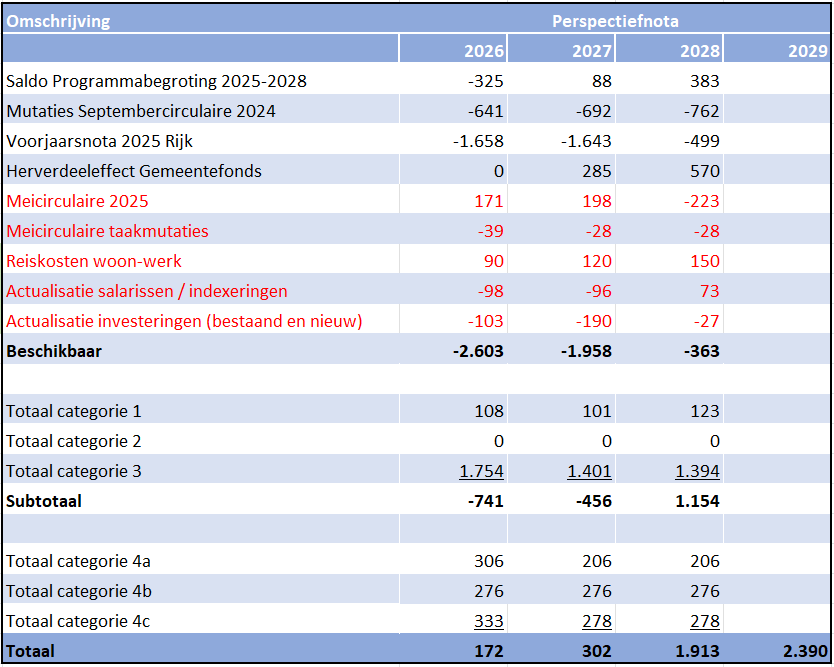Select the Perspectiefnota header cell
Screen dimensions: 834x667
614,20
